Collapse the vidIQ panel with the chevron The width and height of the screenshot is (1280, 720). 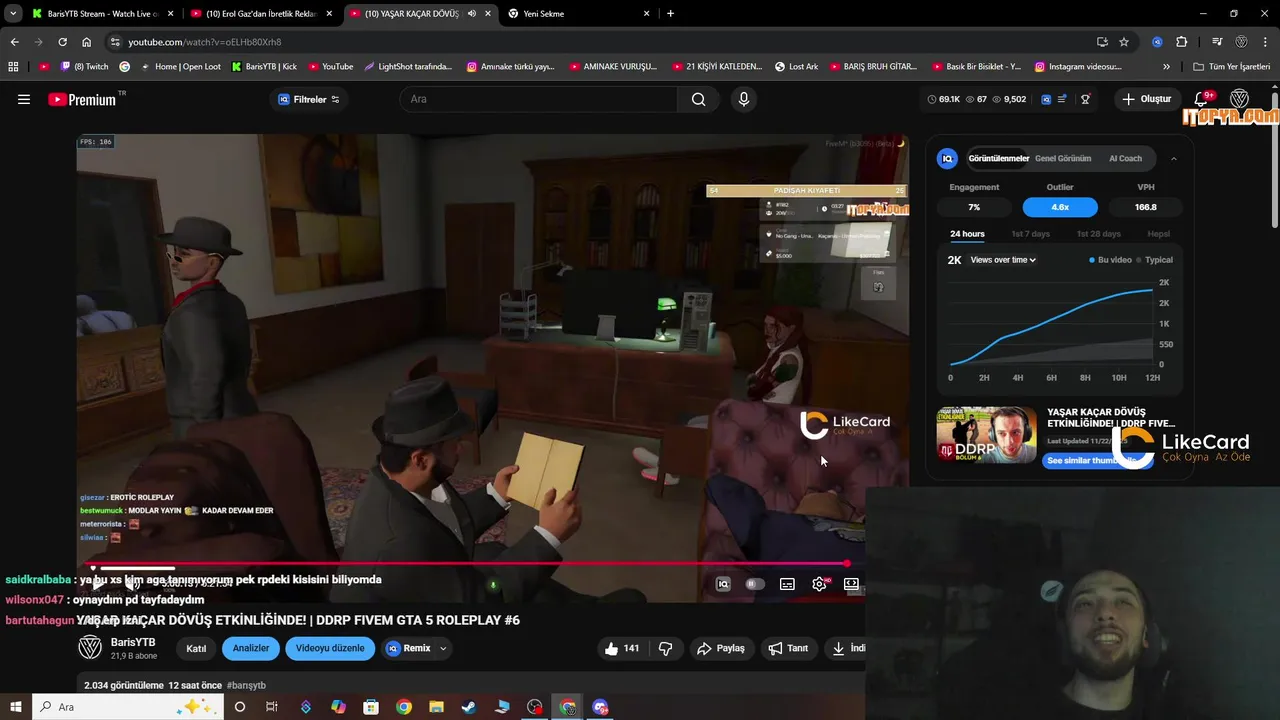[x=1174, y=158]
